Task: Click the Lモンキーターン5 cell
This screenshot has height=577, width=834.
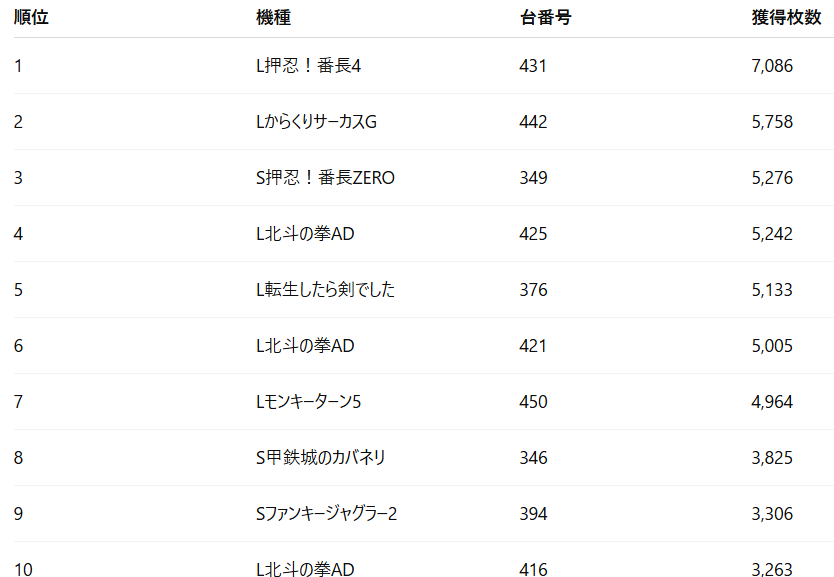Action: 308,402
